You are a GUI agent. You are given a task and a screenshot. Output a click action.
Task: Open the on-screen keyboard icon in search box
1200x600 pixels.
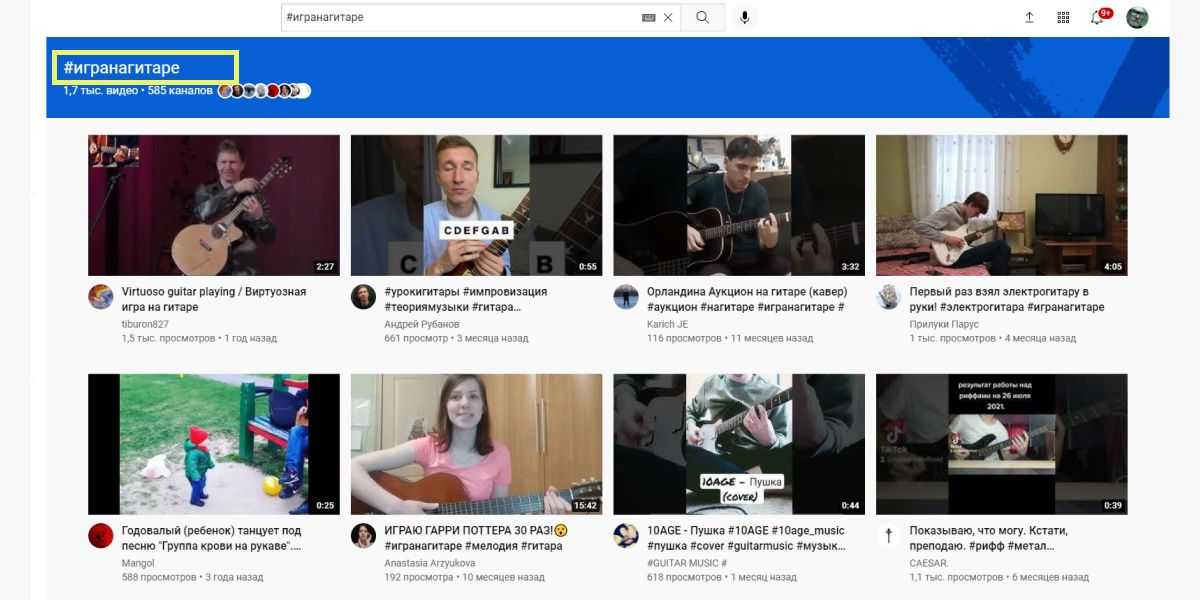coord(648,17)
